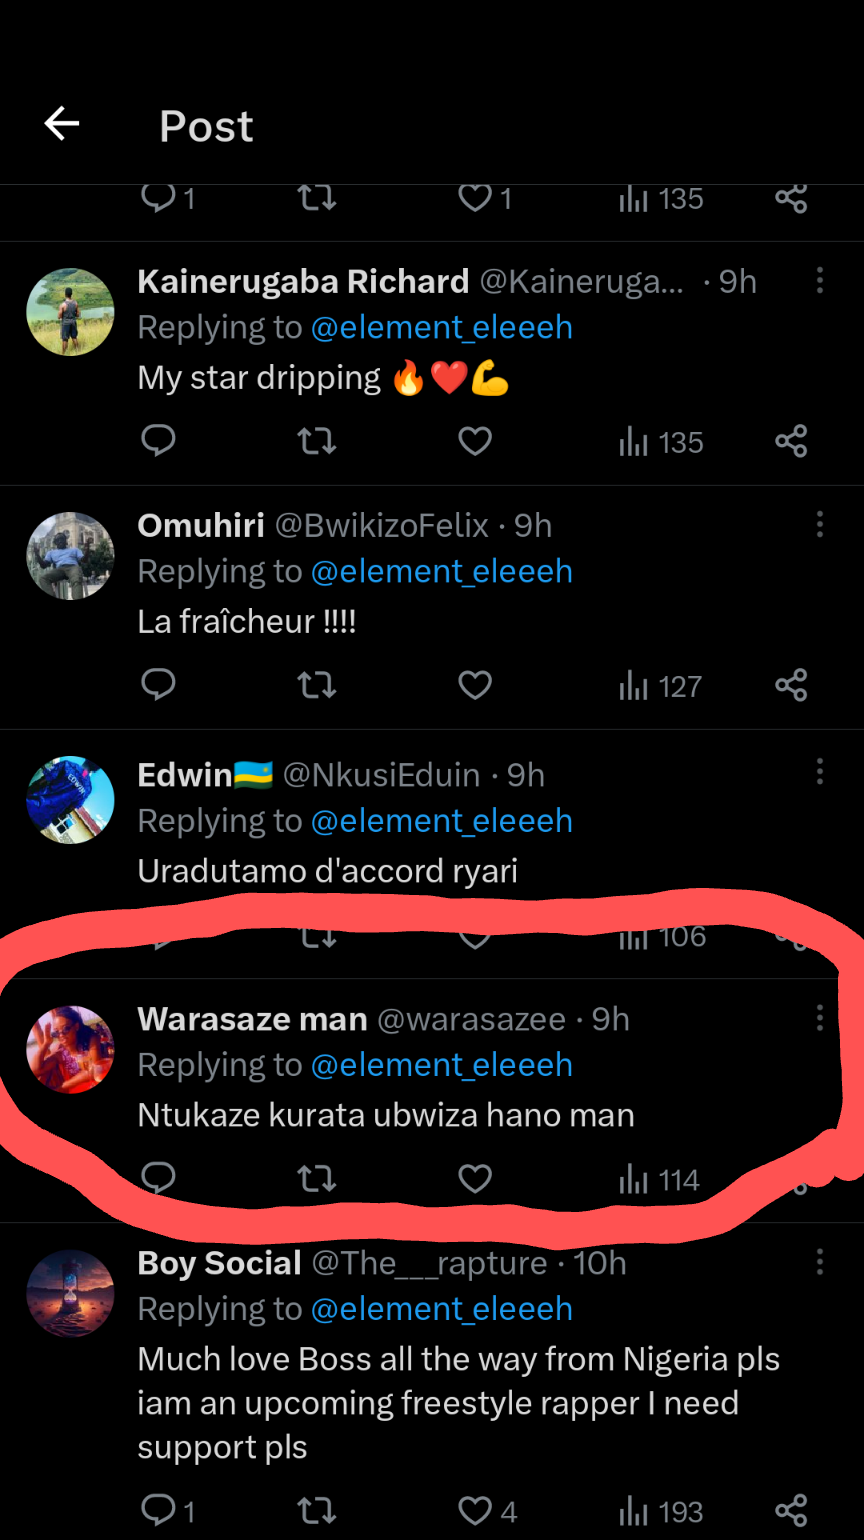The image size is (864, 1540).
Task: Open the @element_eleeeh link in Omuhiri's reply
Action: coord(441,571)
